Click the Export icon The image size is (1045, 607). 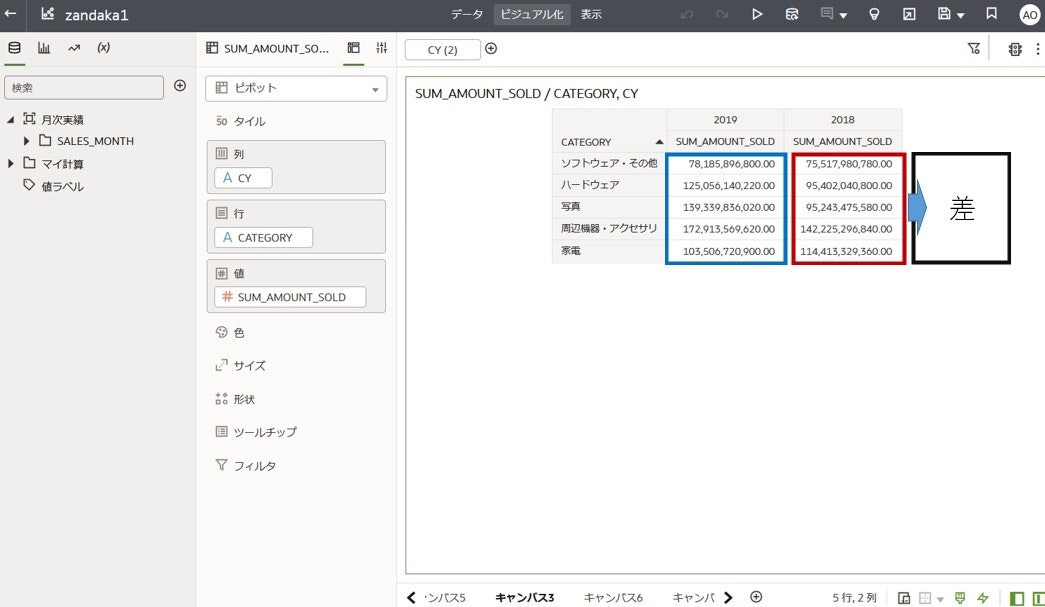(909, 14)
